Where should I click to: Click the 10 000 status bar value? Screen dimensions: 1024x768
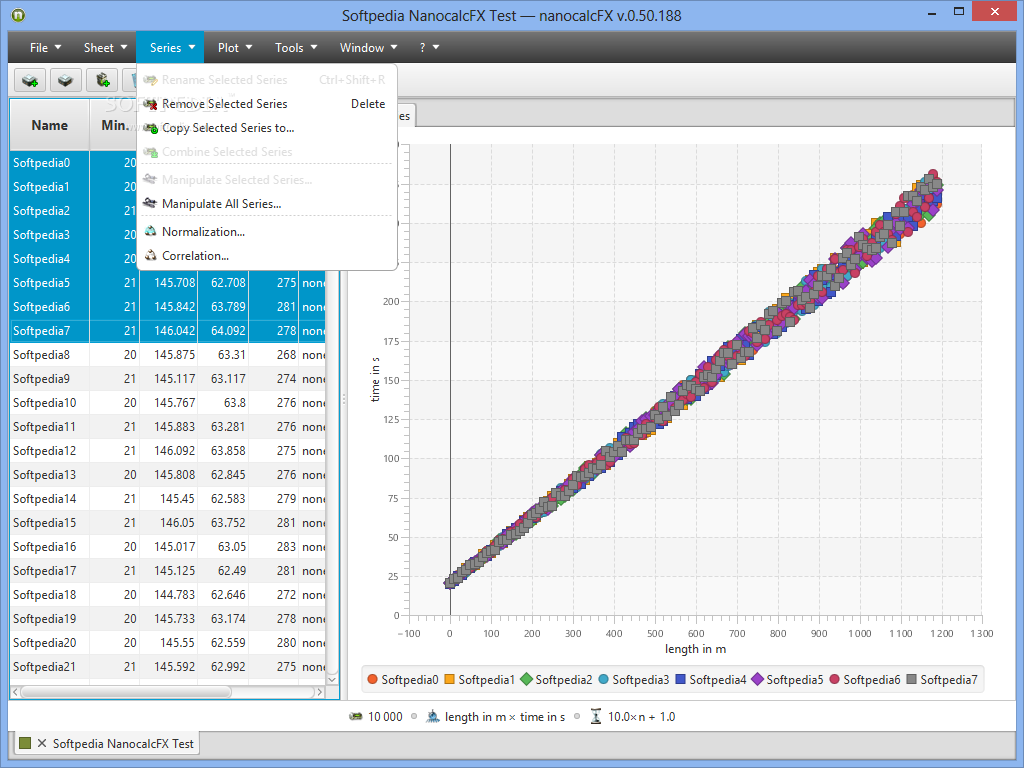385,717
